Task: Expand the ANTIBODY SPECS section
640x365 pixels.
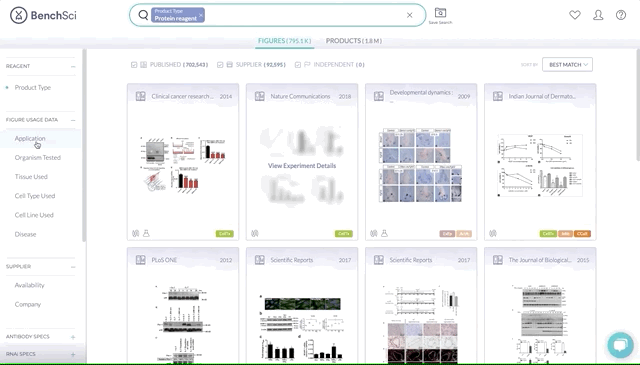Action: tap(73, 337)
